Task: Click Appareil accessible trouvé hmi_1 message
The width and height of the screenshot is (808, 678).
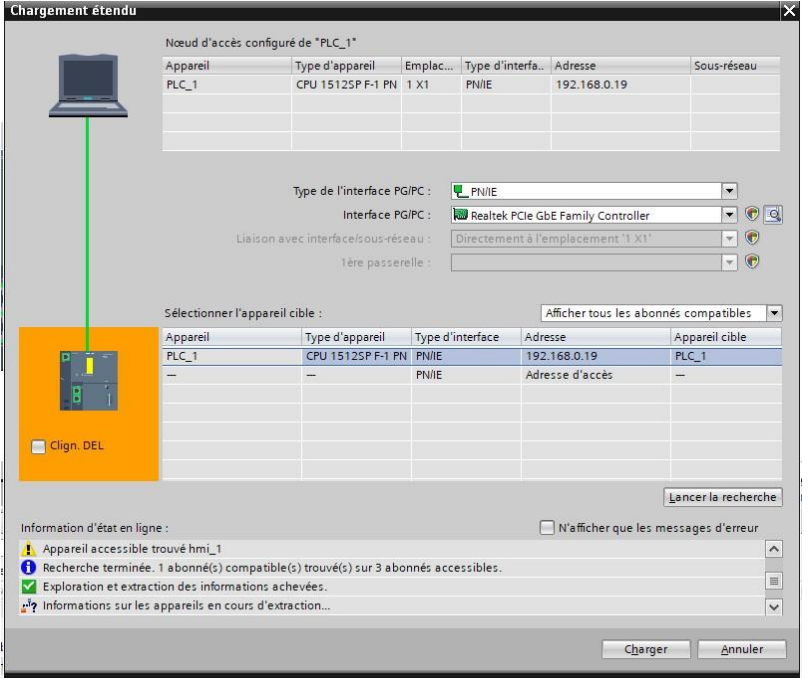Action: pyautogui.click(x=132, y=549)
